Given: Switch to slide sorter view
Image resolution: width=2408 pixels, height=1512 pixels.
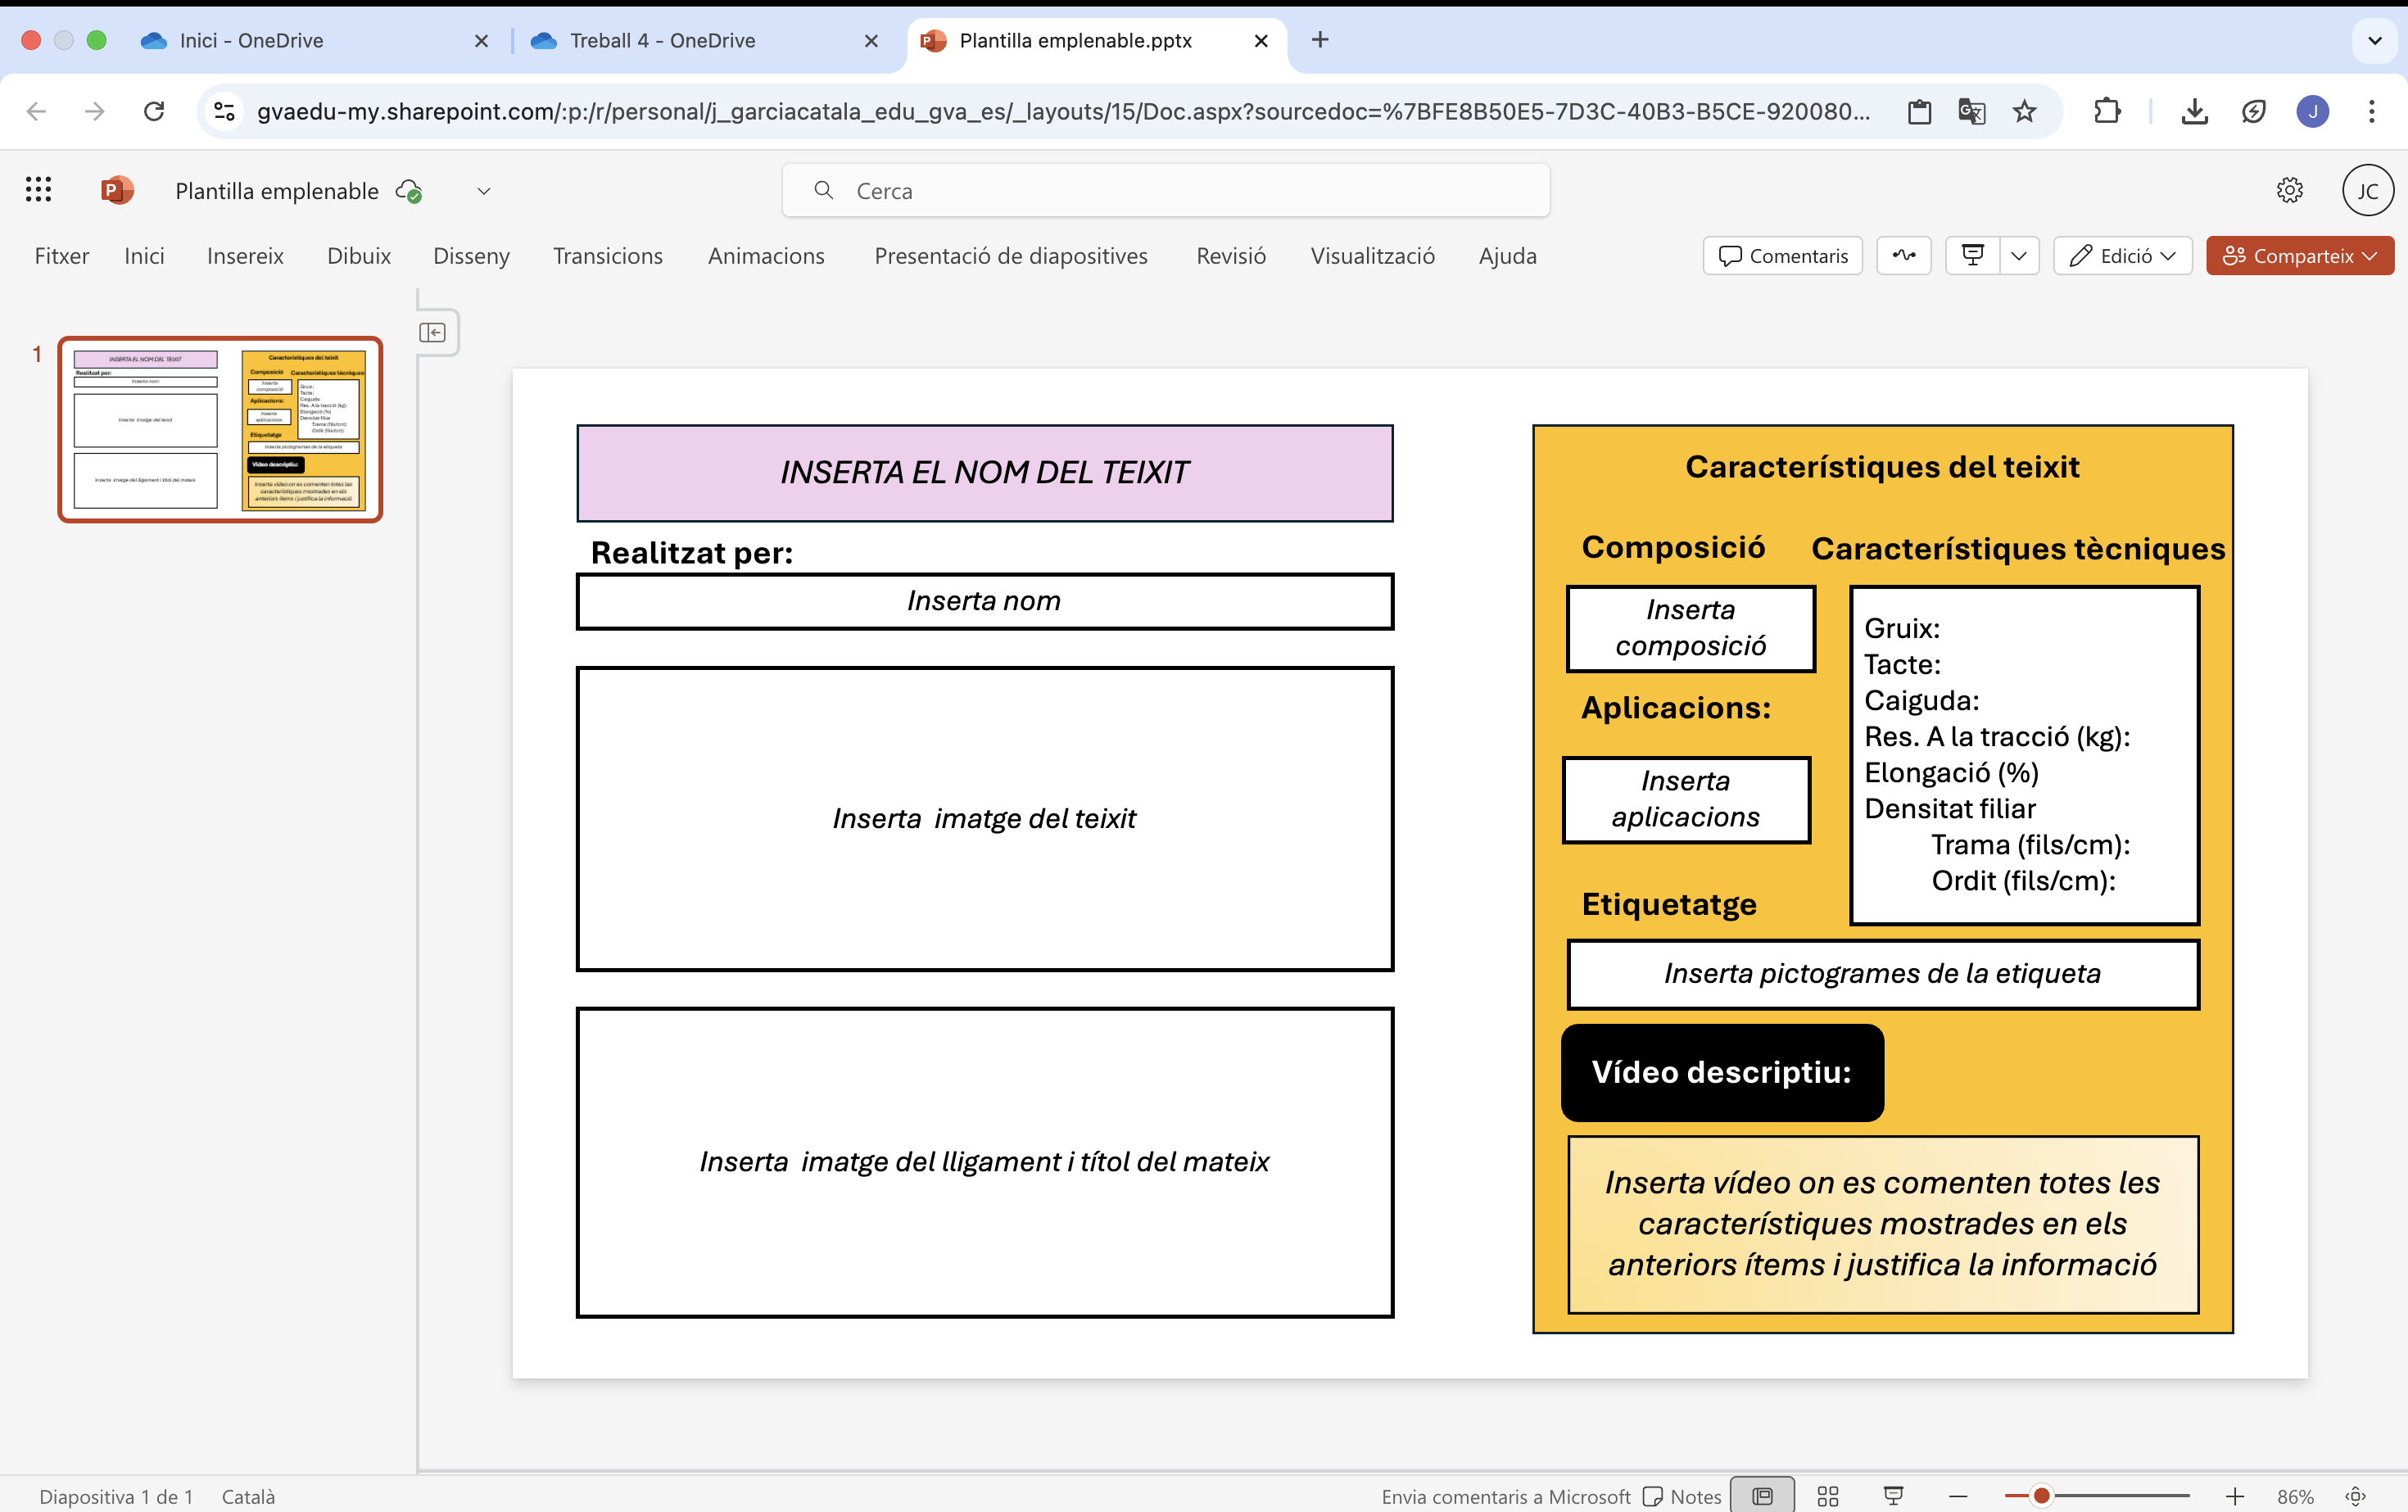Looking at the screenshot, I should (x=1828, y=1496).
